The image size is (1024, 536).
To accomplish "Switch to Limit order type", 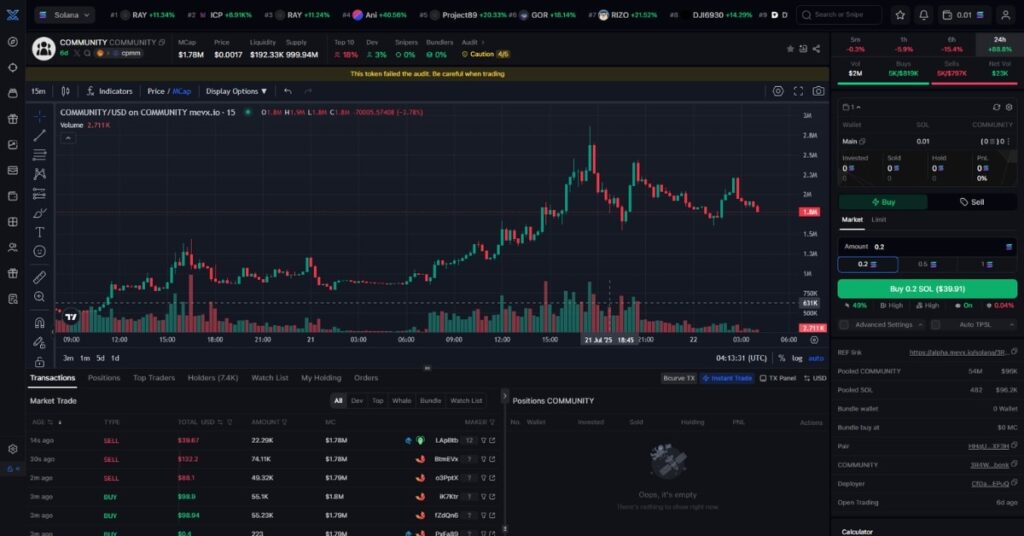I will click(x=878, y=219).
